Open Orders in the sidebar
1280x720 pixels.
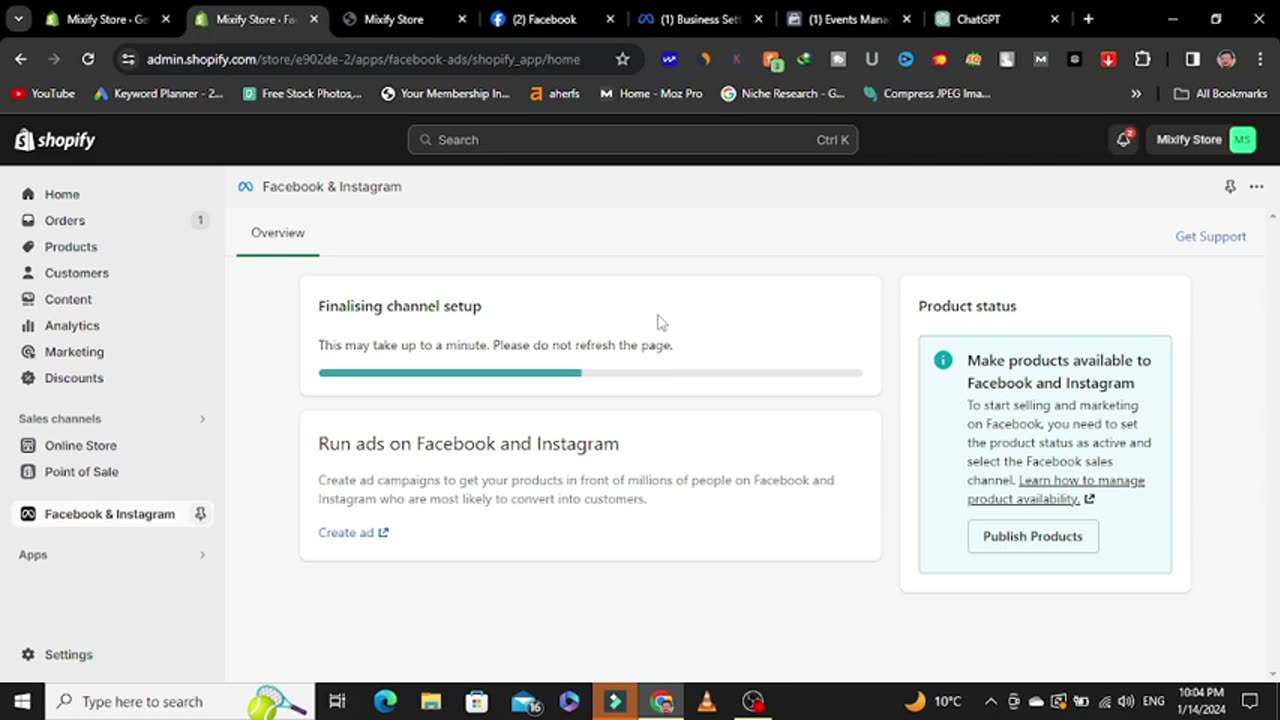click(x=65, y=220)
